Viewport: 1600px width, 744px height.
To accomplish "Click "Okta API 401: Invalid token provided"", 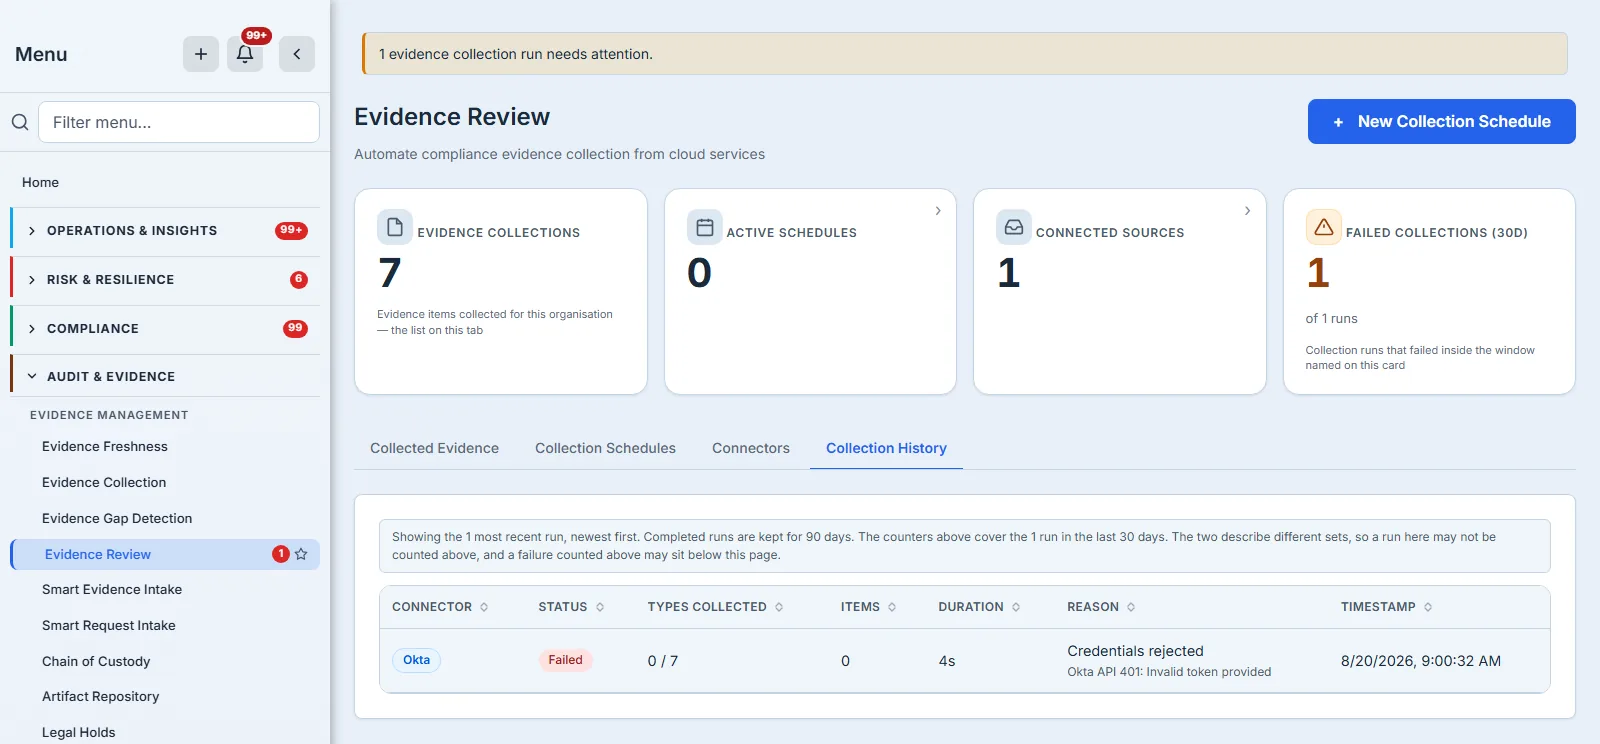I will tap(1169, 672).
